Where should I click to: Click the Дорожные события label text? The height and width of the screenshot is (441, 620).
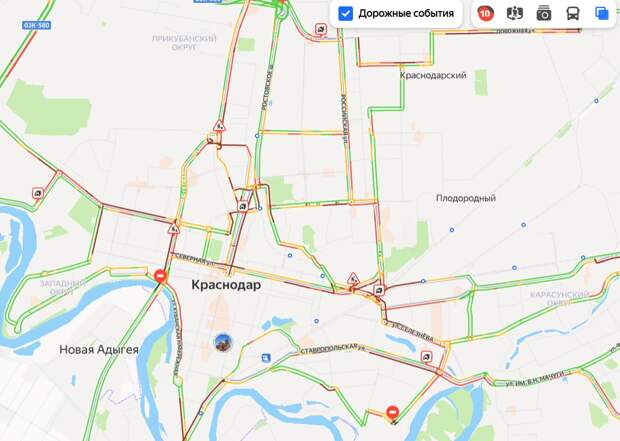pos(406,14)
